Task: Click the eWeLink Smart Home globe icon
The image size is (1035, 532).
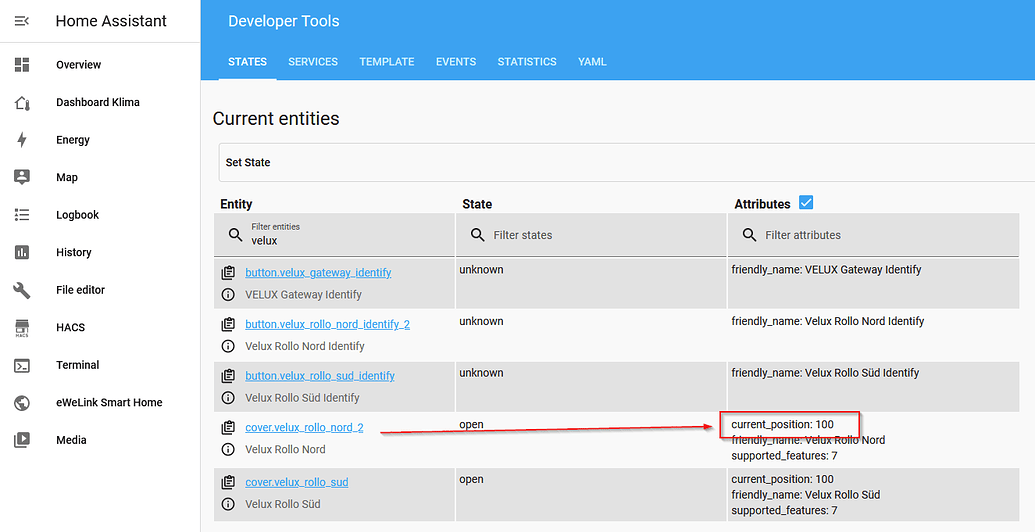Action: [22, 403]
